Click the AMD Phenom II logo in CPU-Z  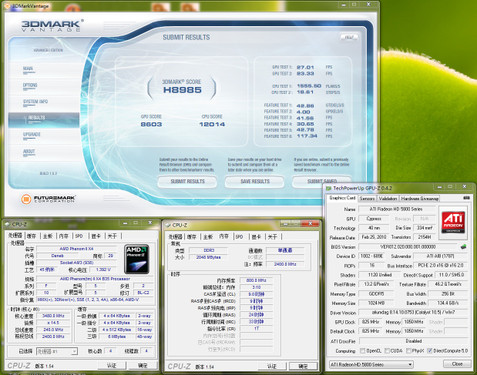[x=137, y=259]
